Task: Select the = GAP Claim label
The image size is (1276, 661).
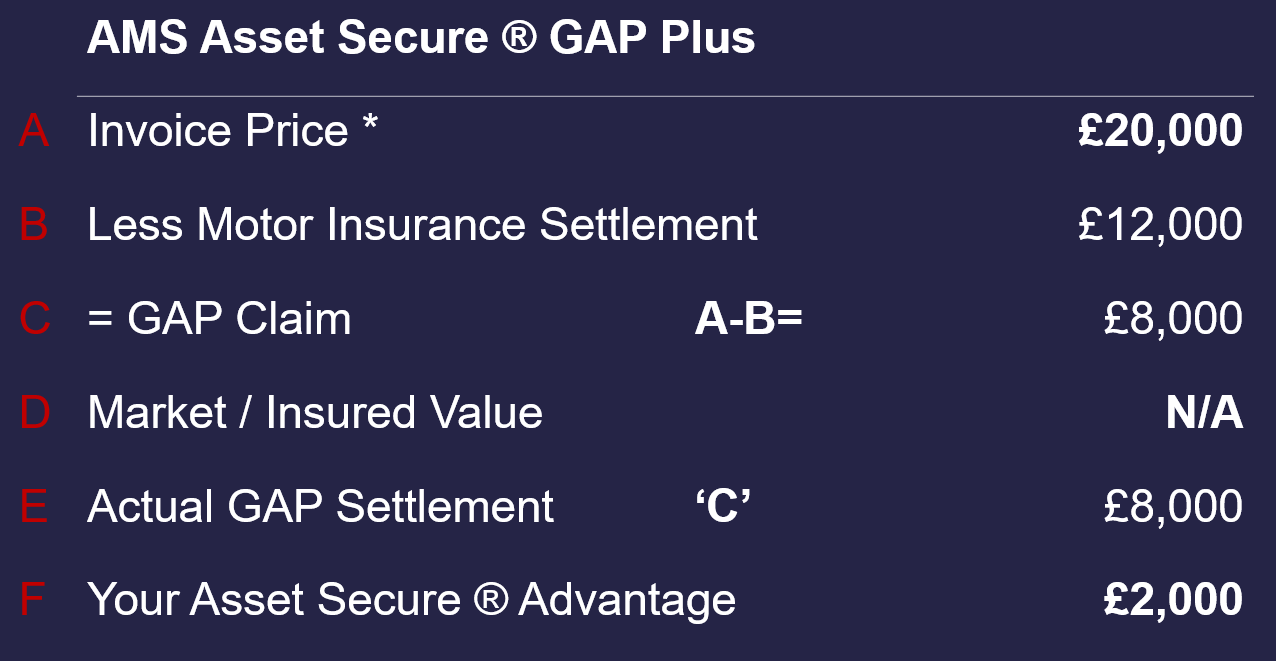Action: (x=219, y=319)
